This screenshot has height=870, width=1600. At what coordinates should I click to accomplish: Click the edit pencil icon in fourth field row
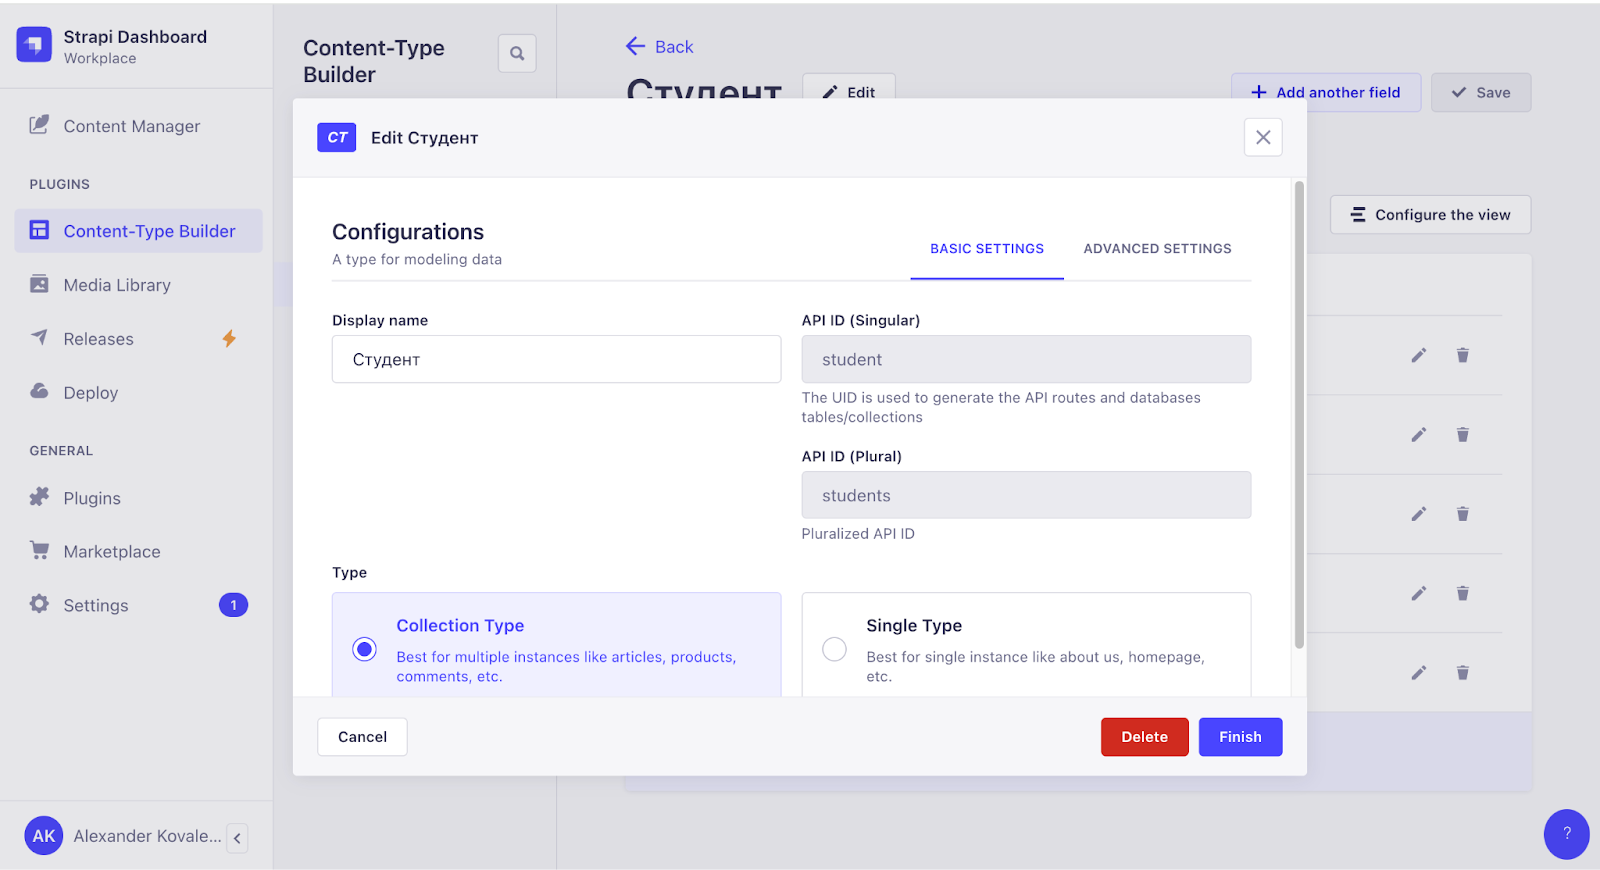tap(1418, 593)
